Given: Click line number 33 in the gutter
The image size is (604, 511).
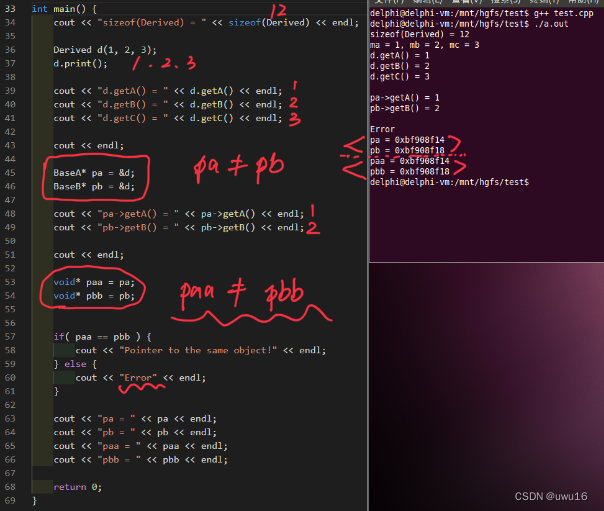Looking at the screenshot, I should [x=10, y=8].
